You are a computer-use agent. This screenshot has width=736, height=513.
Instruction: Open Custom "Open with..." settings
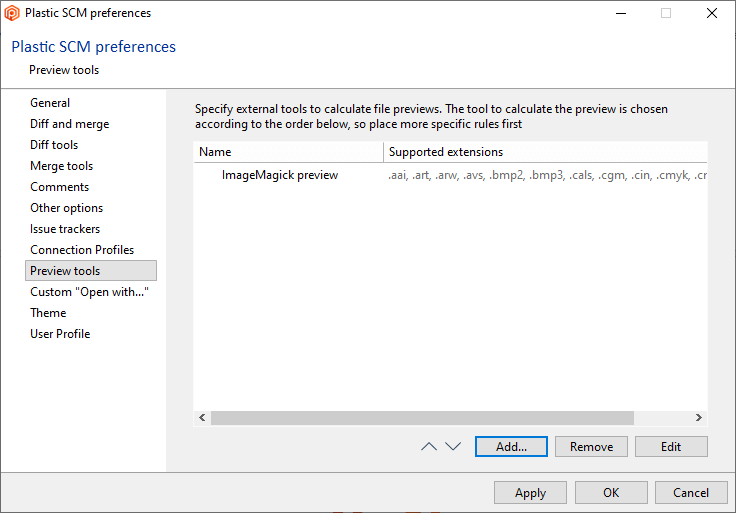(x=89, y=292)
